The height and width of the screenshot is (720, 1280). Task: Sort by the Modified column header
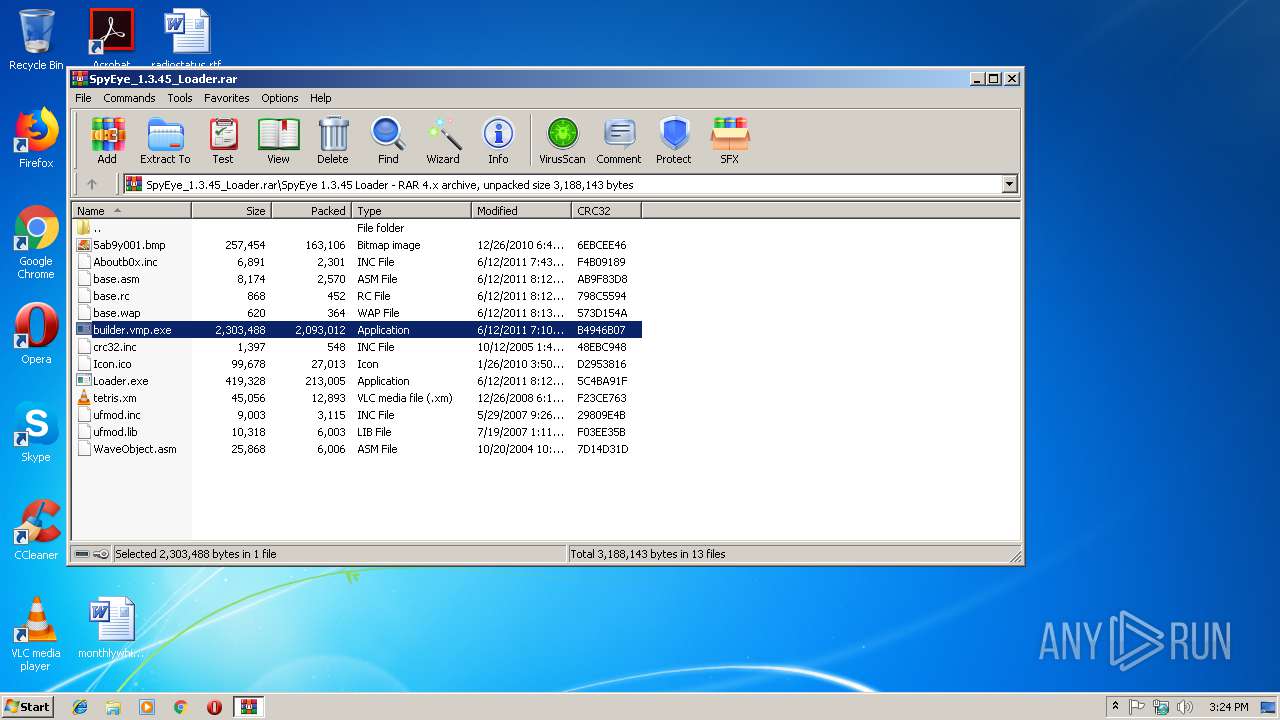point(521,211)
